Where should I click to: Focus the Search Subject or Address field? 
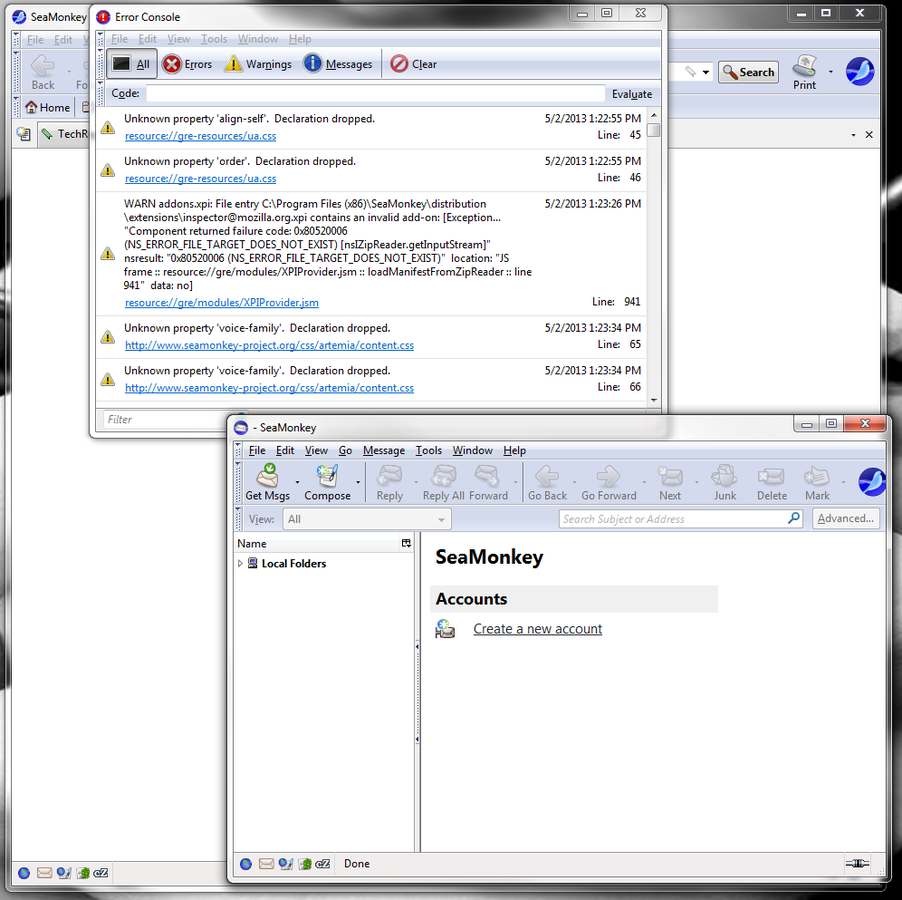click(x=681, y=519)
